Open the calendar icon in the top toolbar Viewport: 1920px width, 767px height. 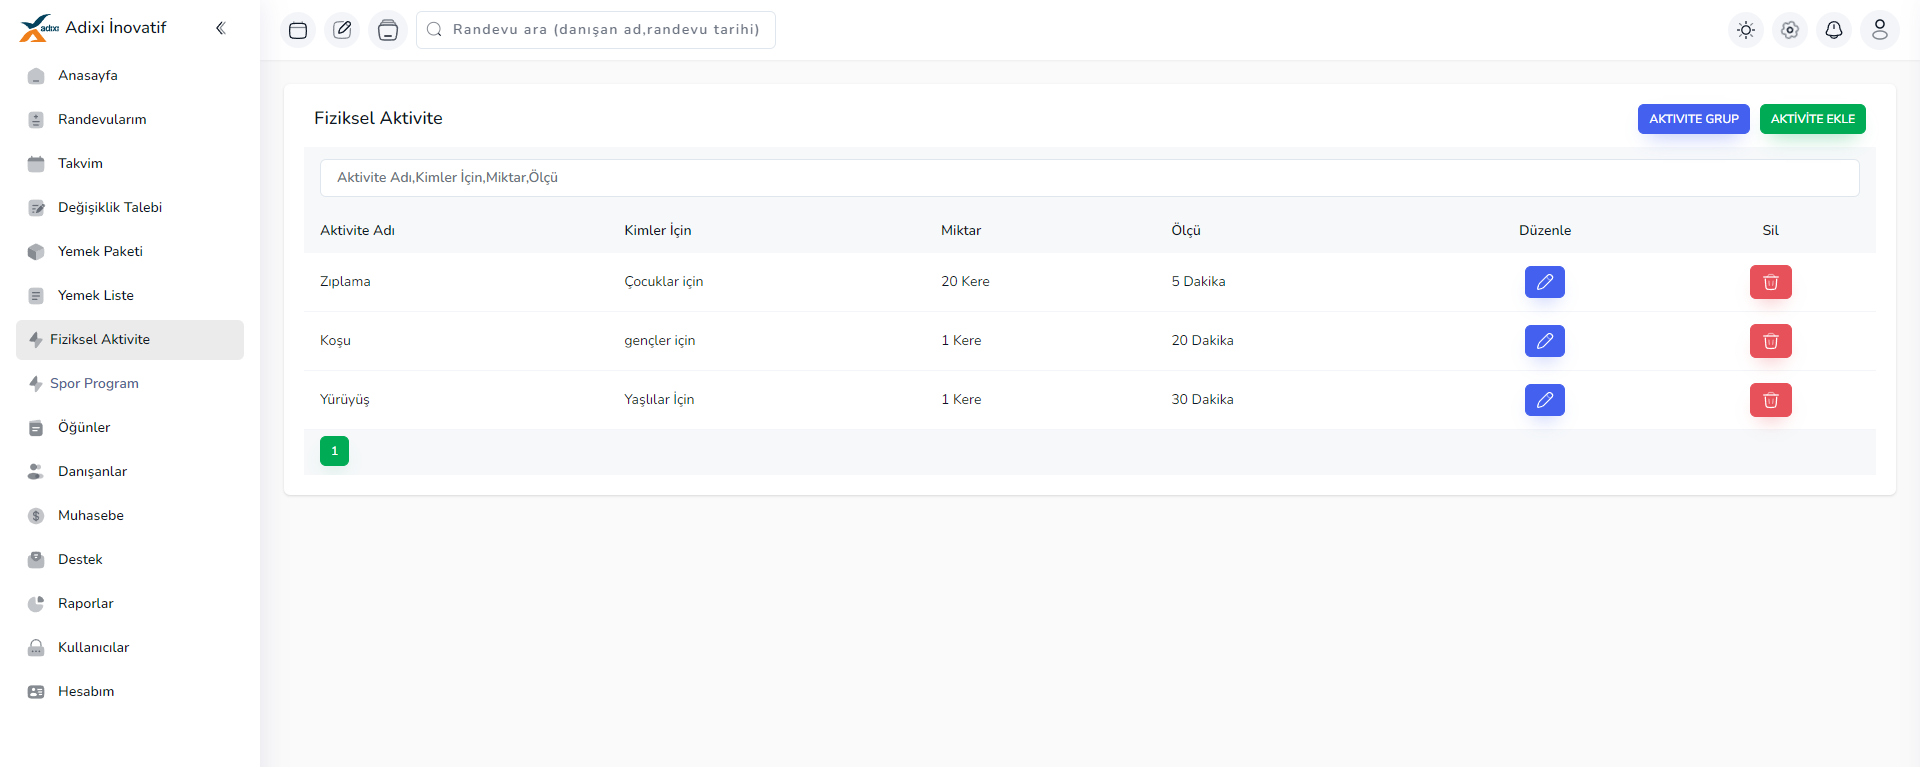pos(298,30)
